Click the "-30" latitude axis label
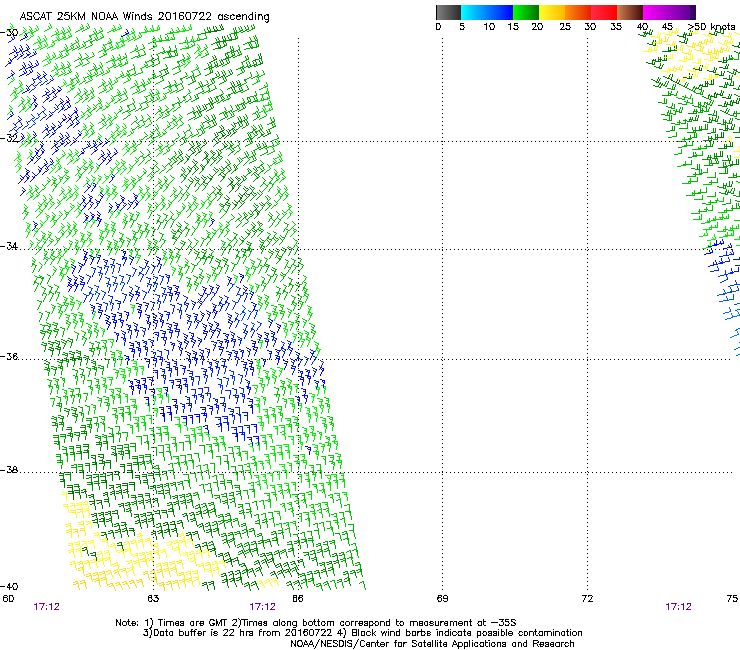The height and width of the screenshot is (650, 740). click(9, 33)
